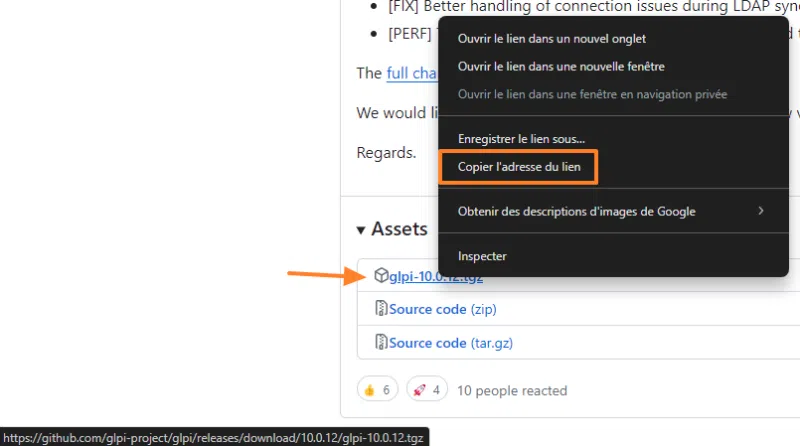Download Source code (zip)

[x=442, y=309]
